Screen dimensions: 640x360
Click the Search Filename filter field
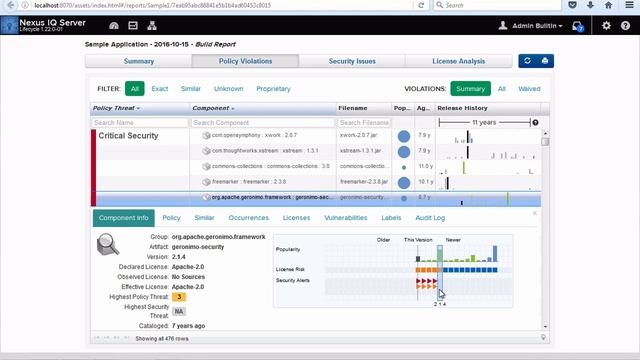364,122
